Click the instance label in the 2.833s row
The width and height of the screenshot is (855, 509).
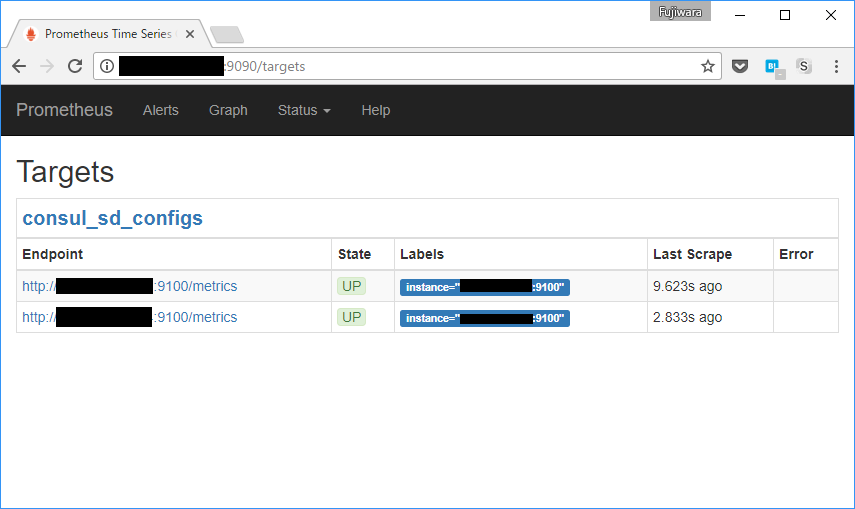pyautogui.click(x=485, y=318)
